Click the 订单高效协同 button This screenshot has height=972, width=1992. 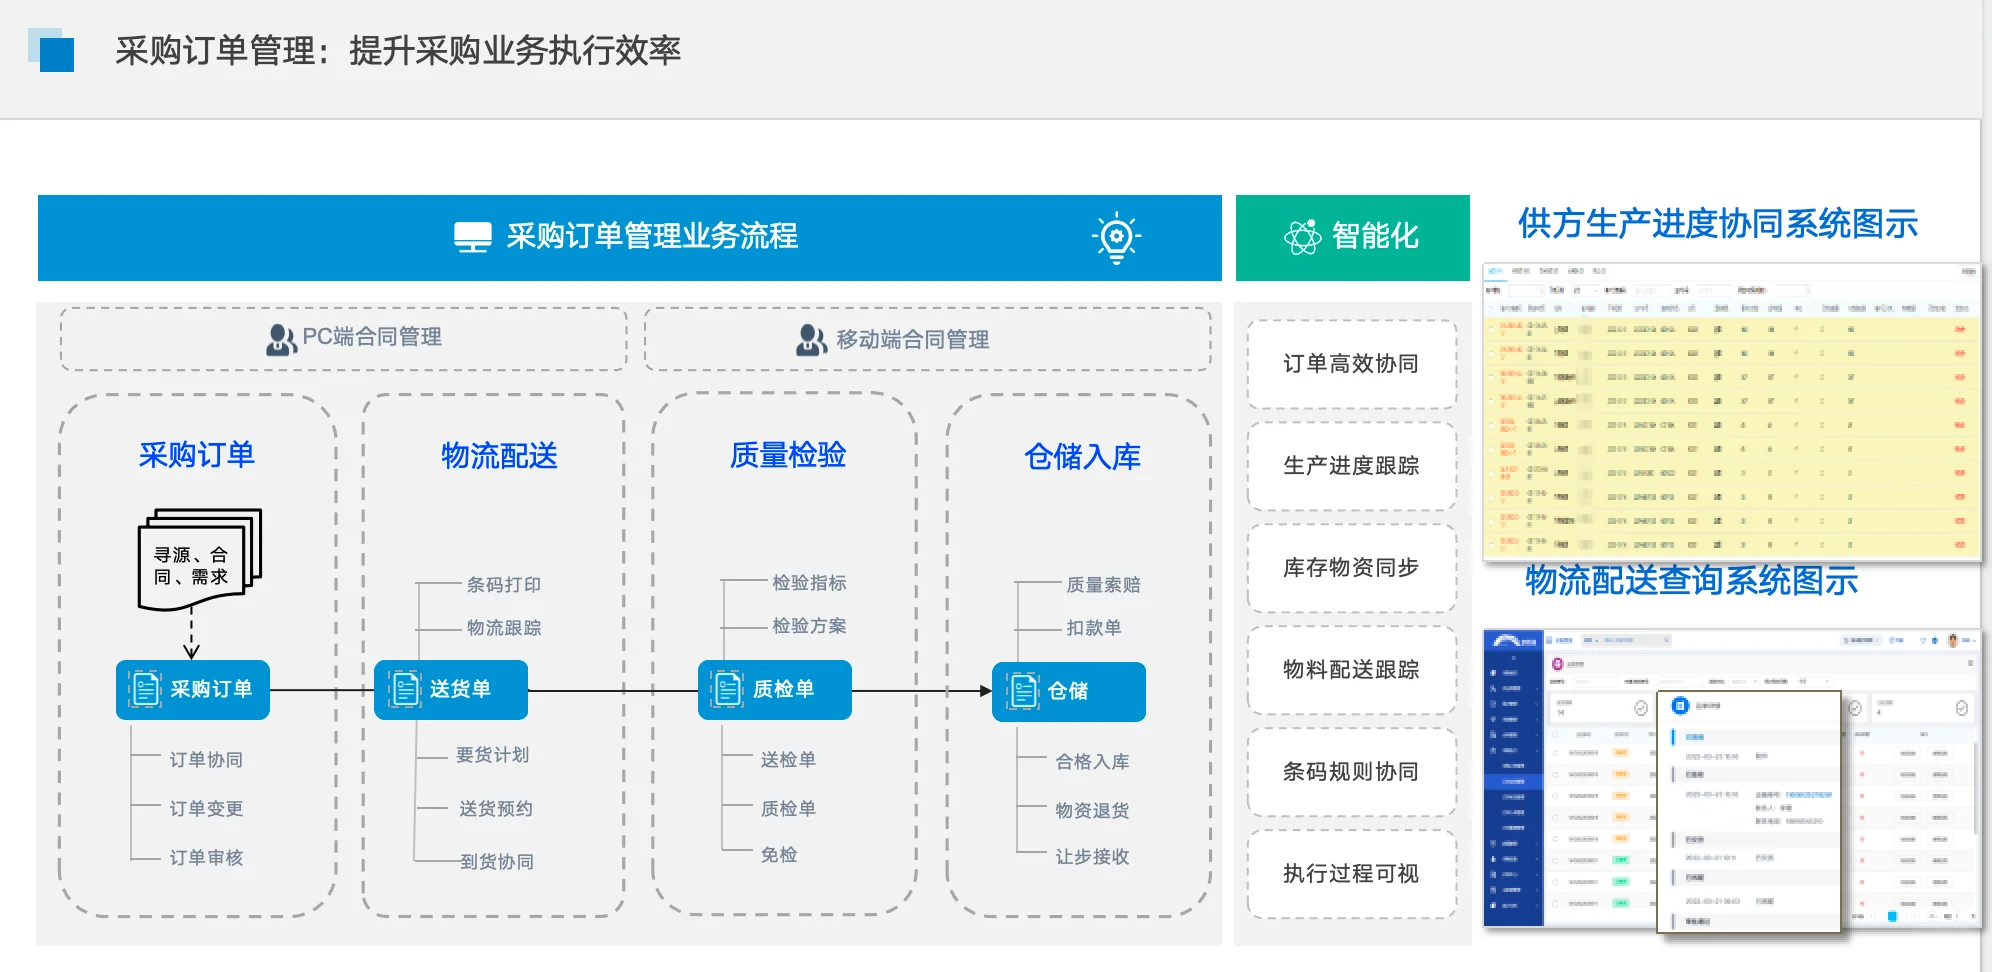[x=1352, y=364]
